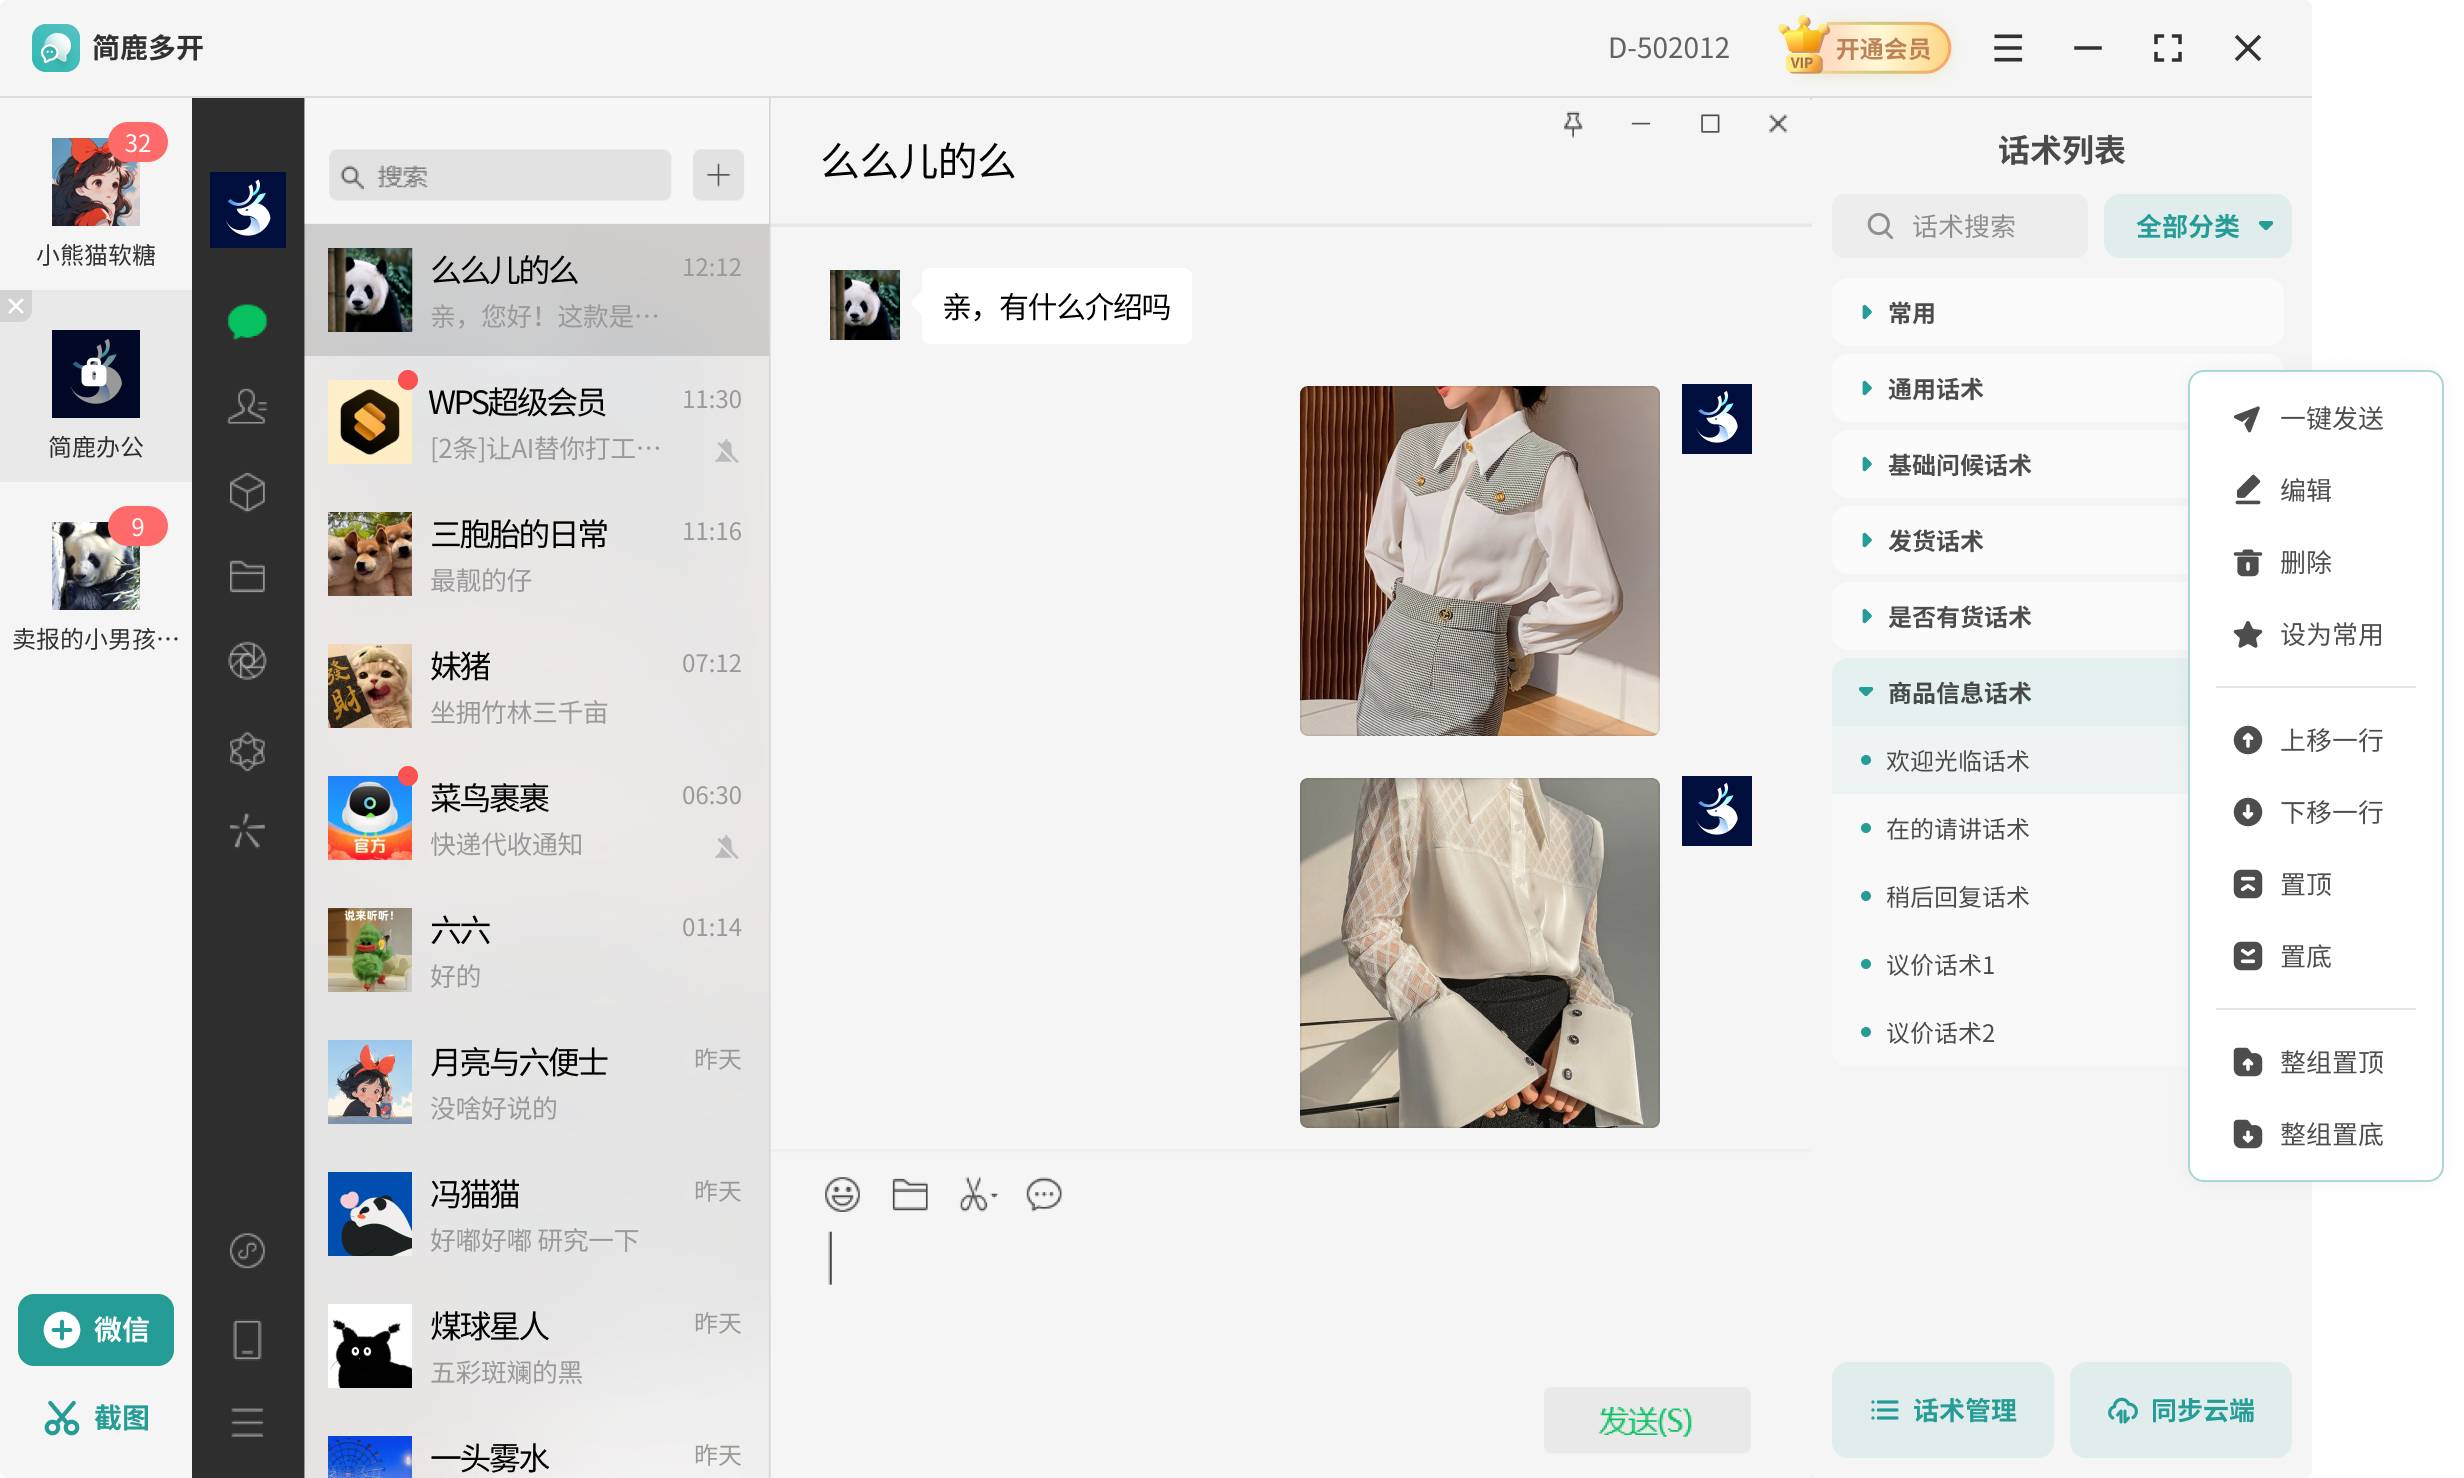This screenshot has height=1478, width=2464.
Task: Click the 话术搜索 search input field
Action: pyautogui.click(x=1958, y=226)
